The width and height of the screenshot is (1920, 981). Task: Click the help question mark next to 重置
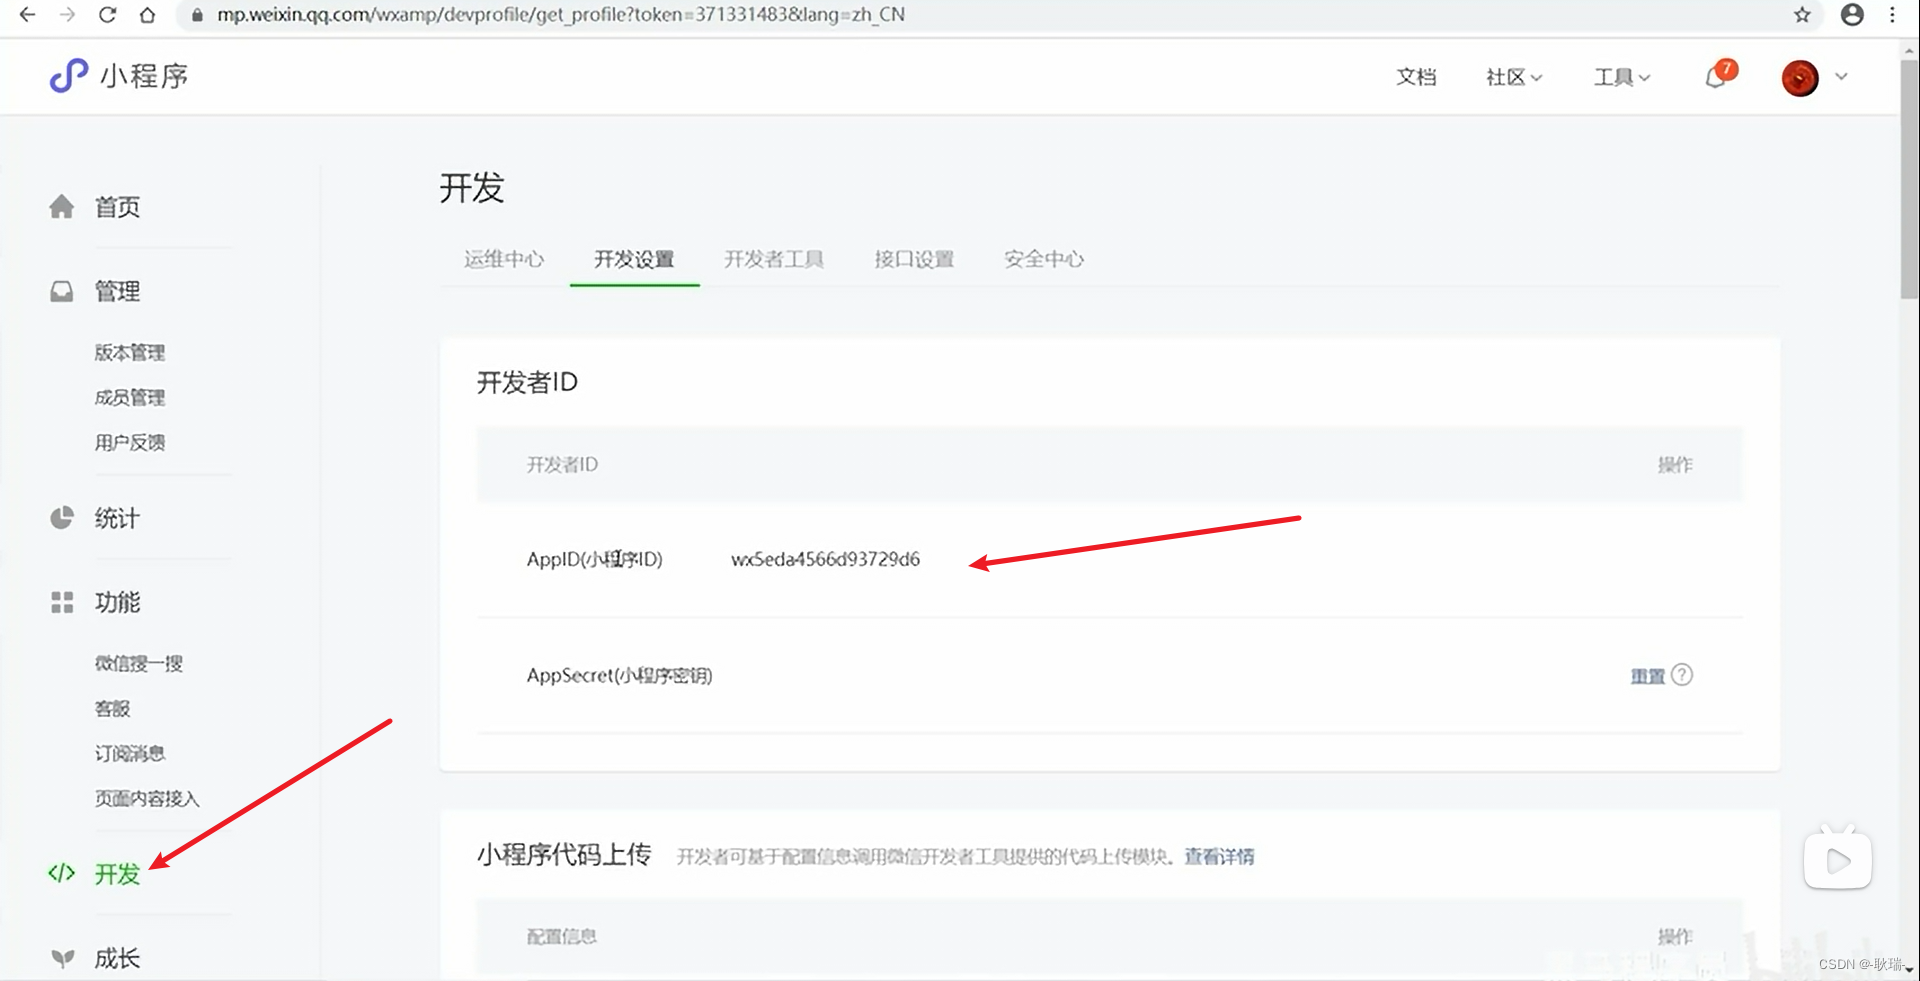(1682, 675)
